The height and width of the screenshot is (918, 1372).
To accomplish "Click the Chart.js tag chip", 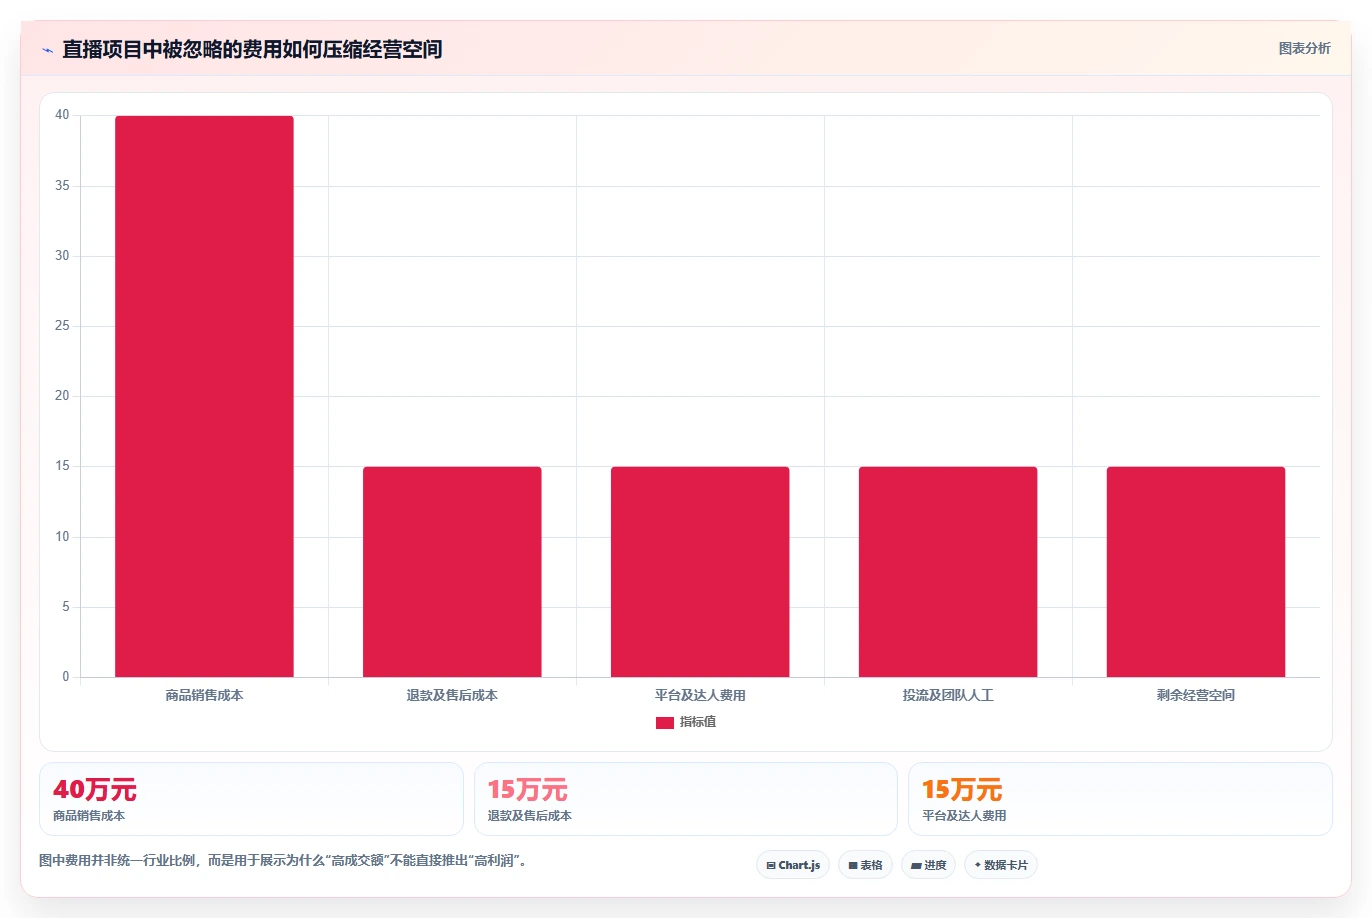I will [793, 865].
